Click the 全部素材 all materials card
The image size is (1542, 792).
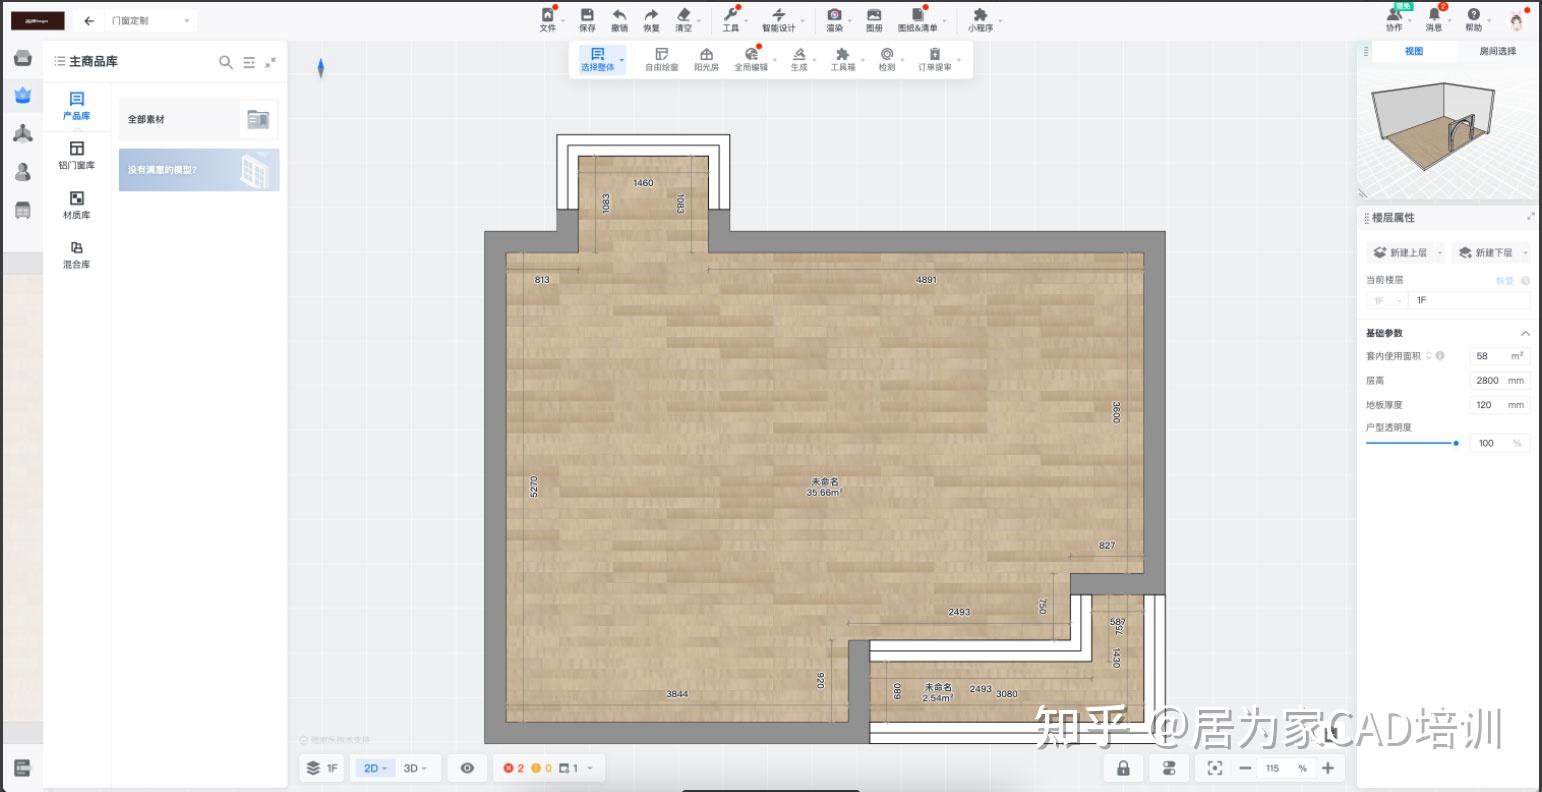pyautogui.click(x=199, y=119)
